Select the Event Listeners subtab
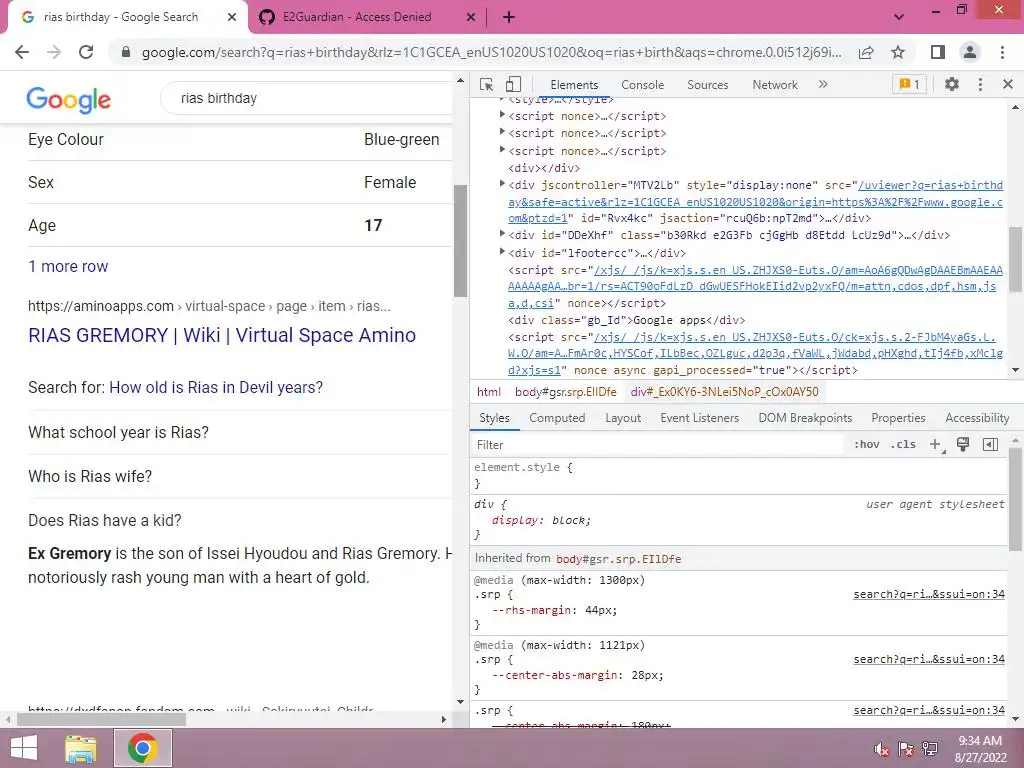 point(699,418)
